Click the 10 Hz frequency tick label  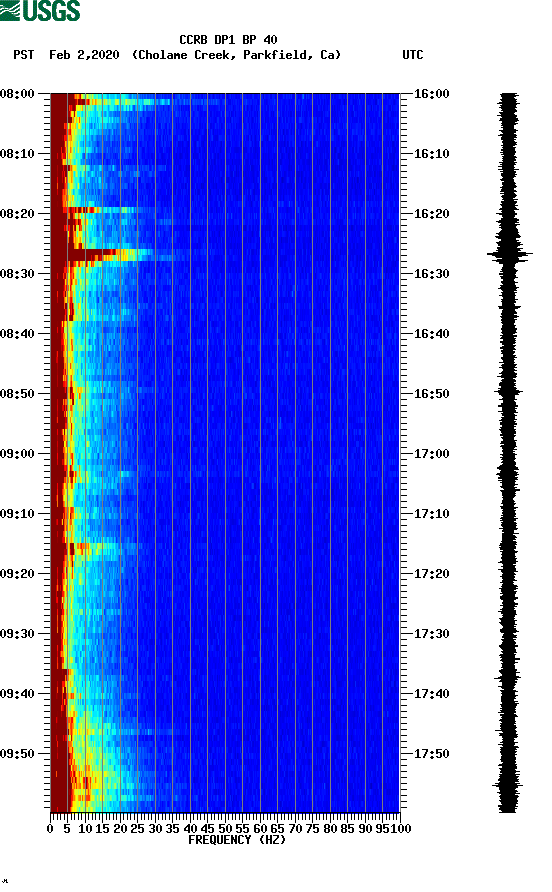(85, 829)
